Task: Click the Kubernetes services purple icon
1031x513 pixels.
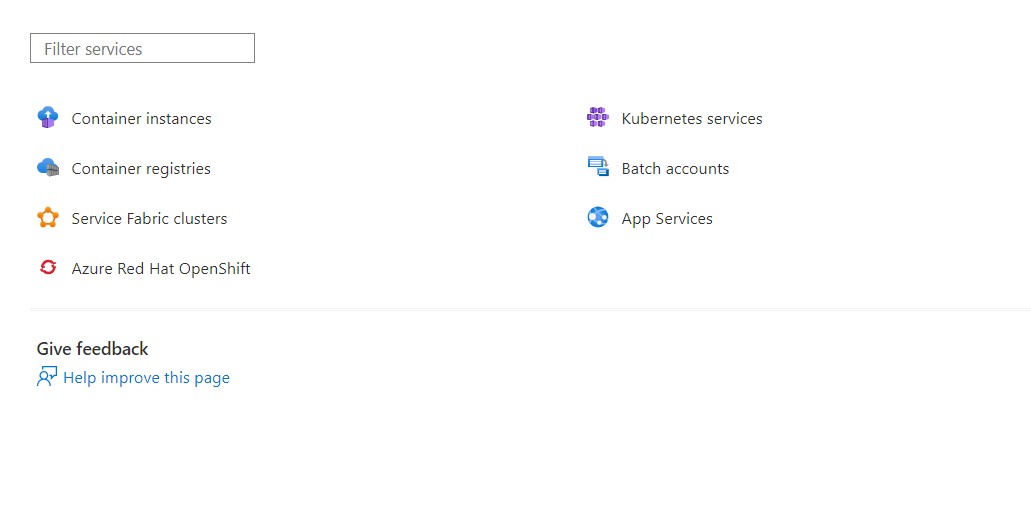Action: 598,118
